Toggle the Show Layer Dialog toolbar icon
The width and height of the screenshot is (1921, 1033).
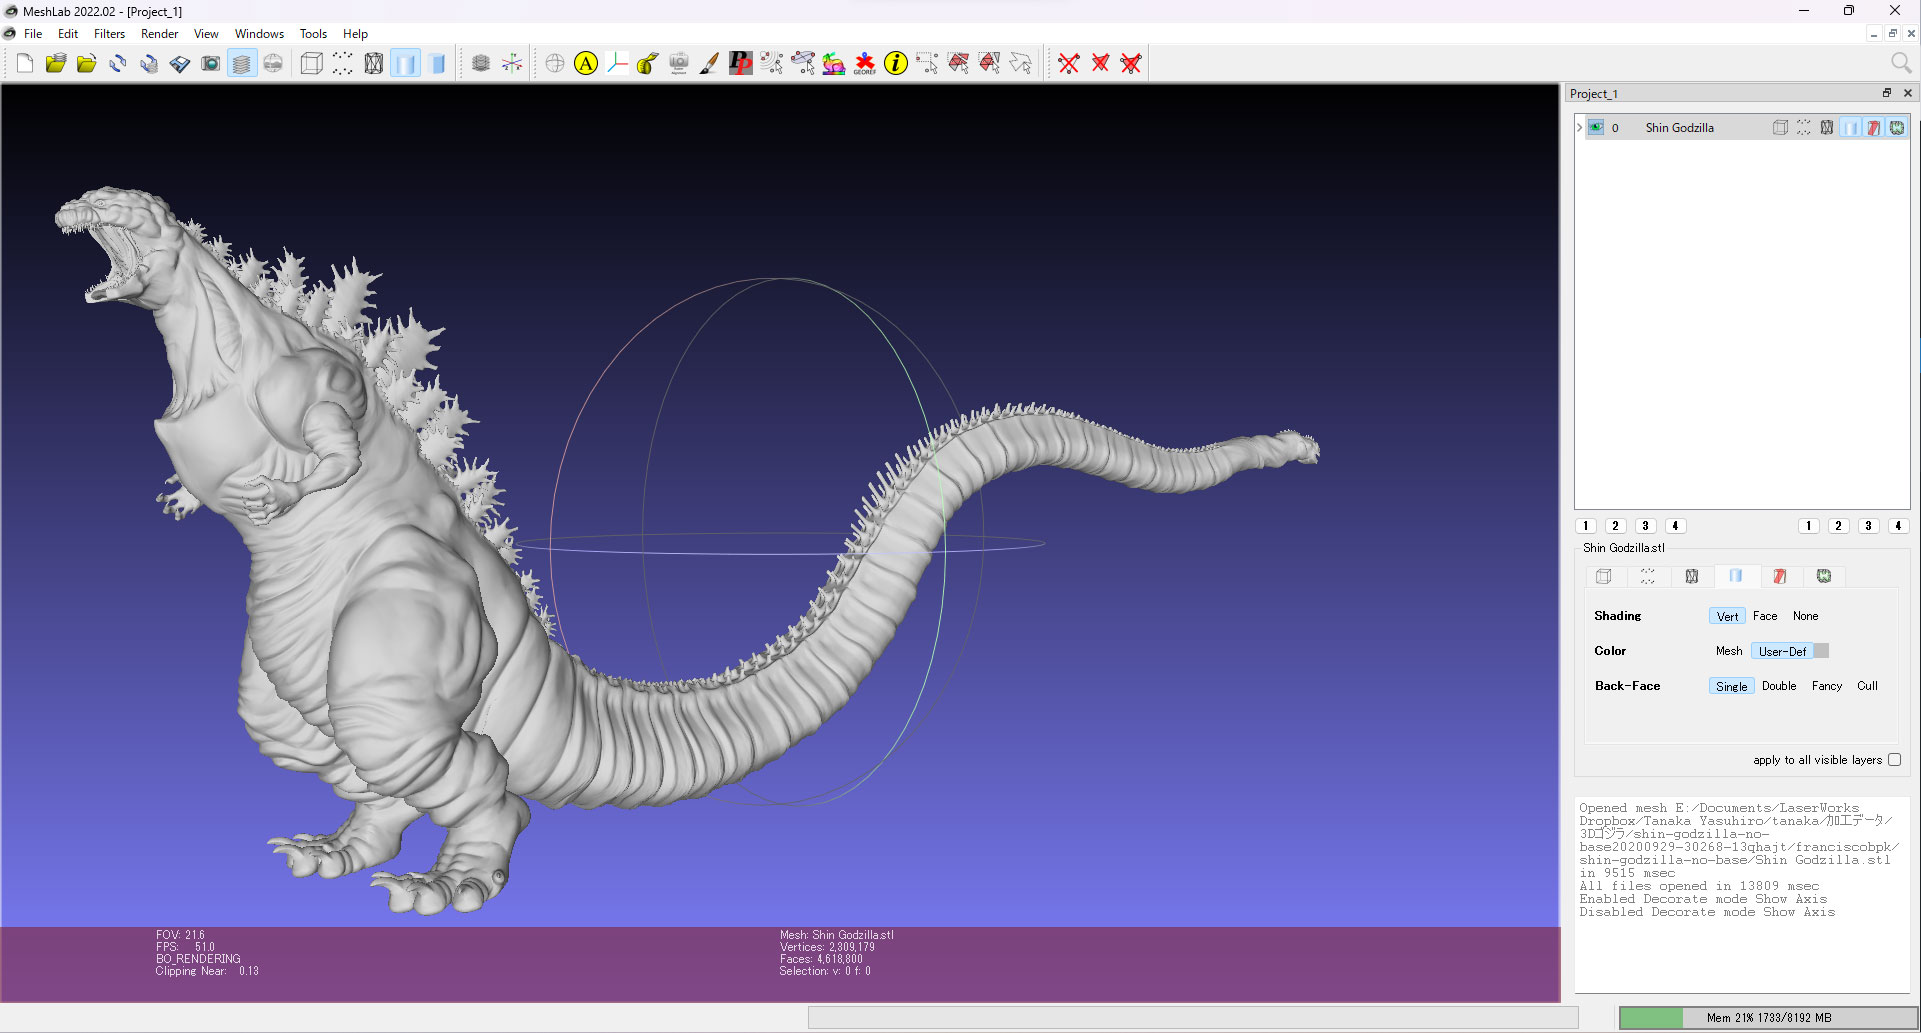242,64
